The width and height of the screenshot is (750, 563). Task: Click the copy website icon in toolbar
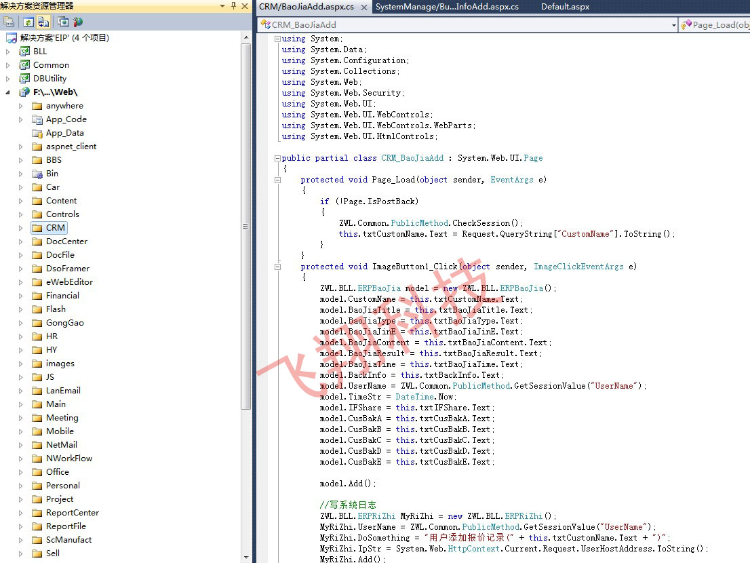point(63,21)
